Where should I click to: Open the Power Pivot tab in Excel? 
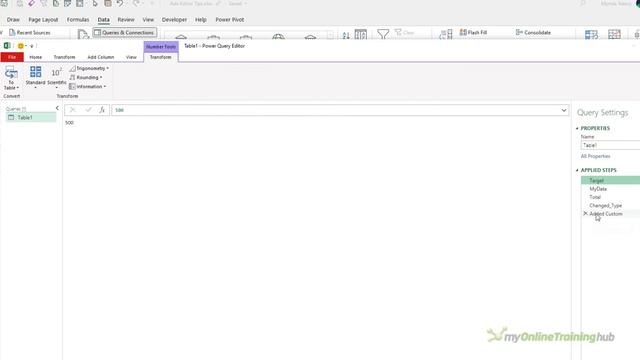[x=229, y=20]
